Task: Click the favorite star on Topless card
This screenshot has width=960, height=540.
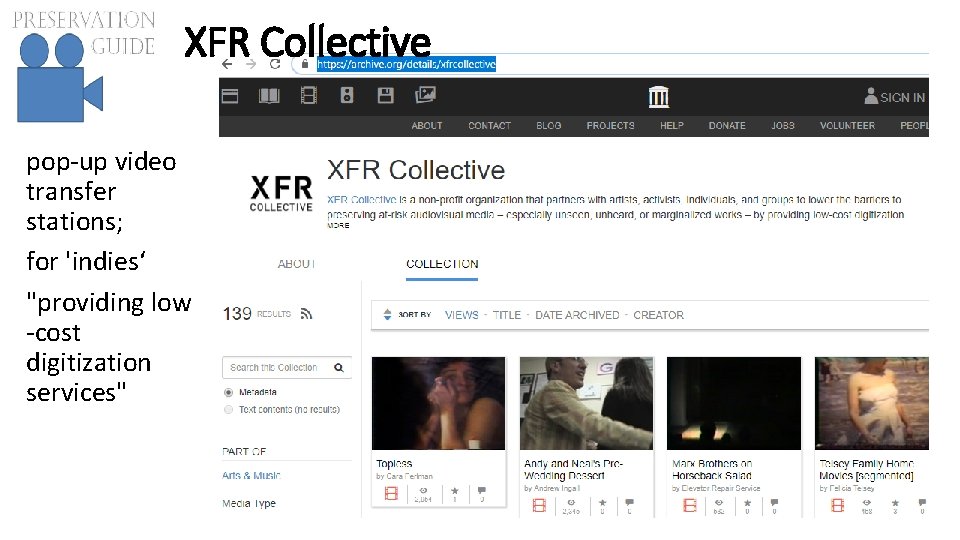Action: pos(454,490)
